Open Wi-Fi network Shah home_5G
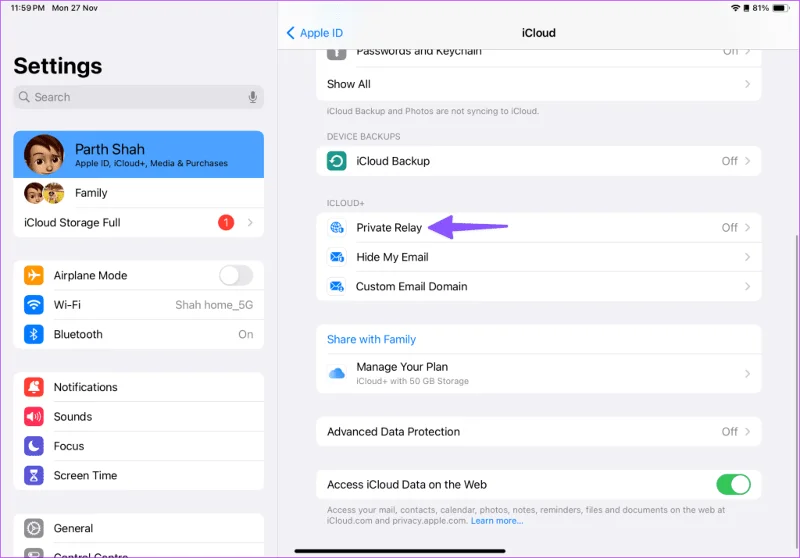This screenshot has height=558, width=800. (214, 305)
